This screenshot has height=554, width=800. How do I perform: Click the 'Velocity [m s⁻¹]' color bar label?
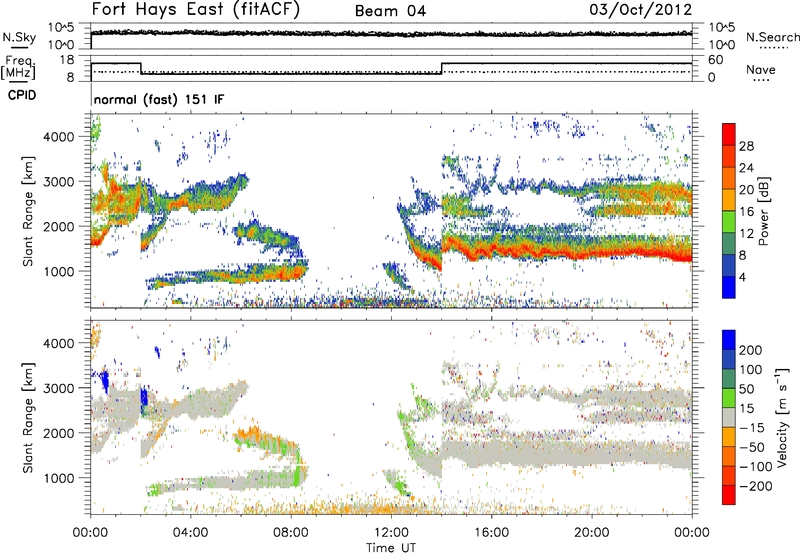782,417
